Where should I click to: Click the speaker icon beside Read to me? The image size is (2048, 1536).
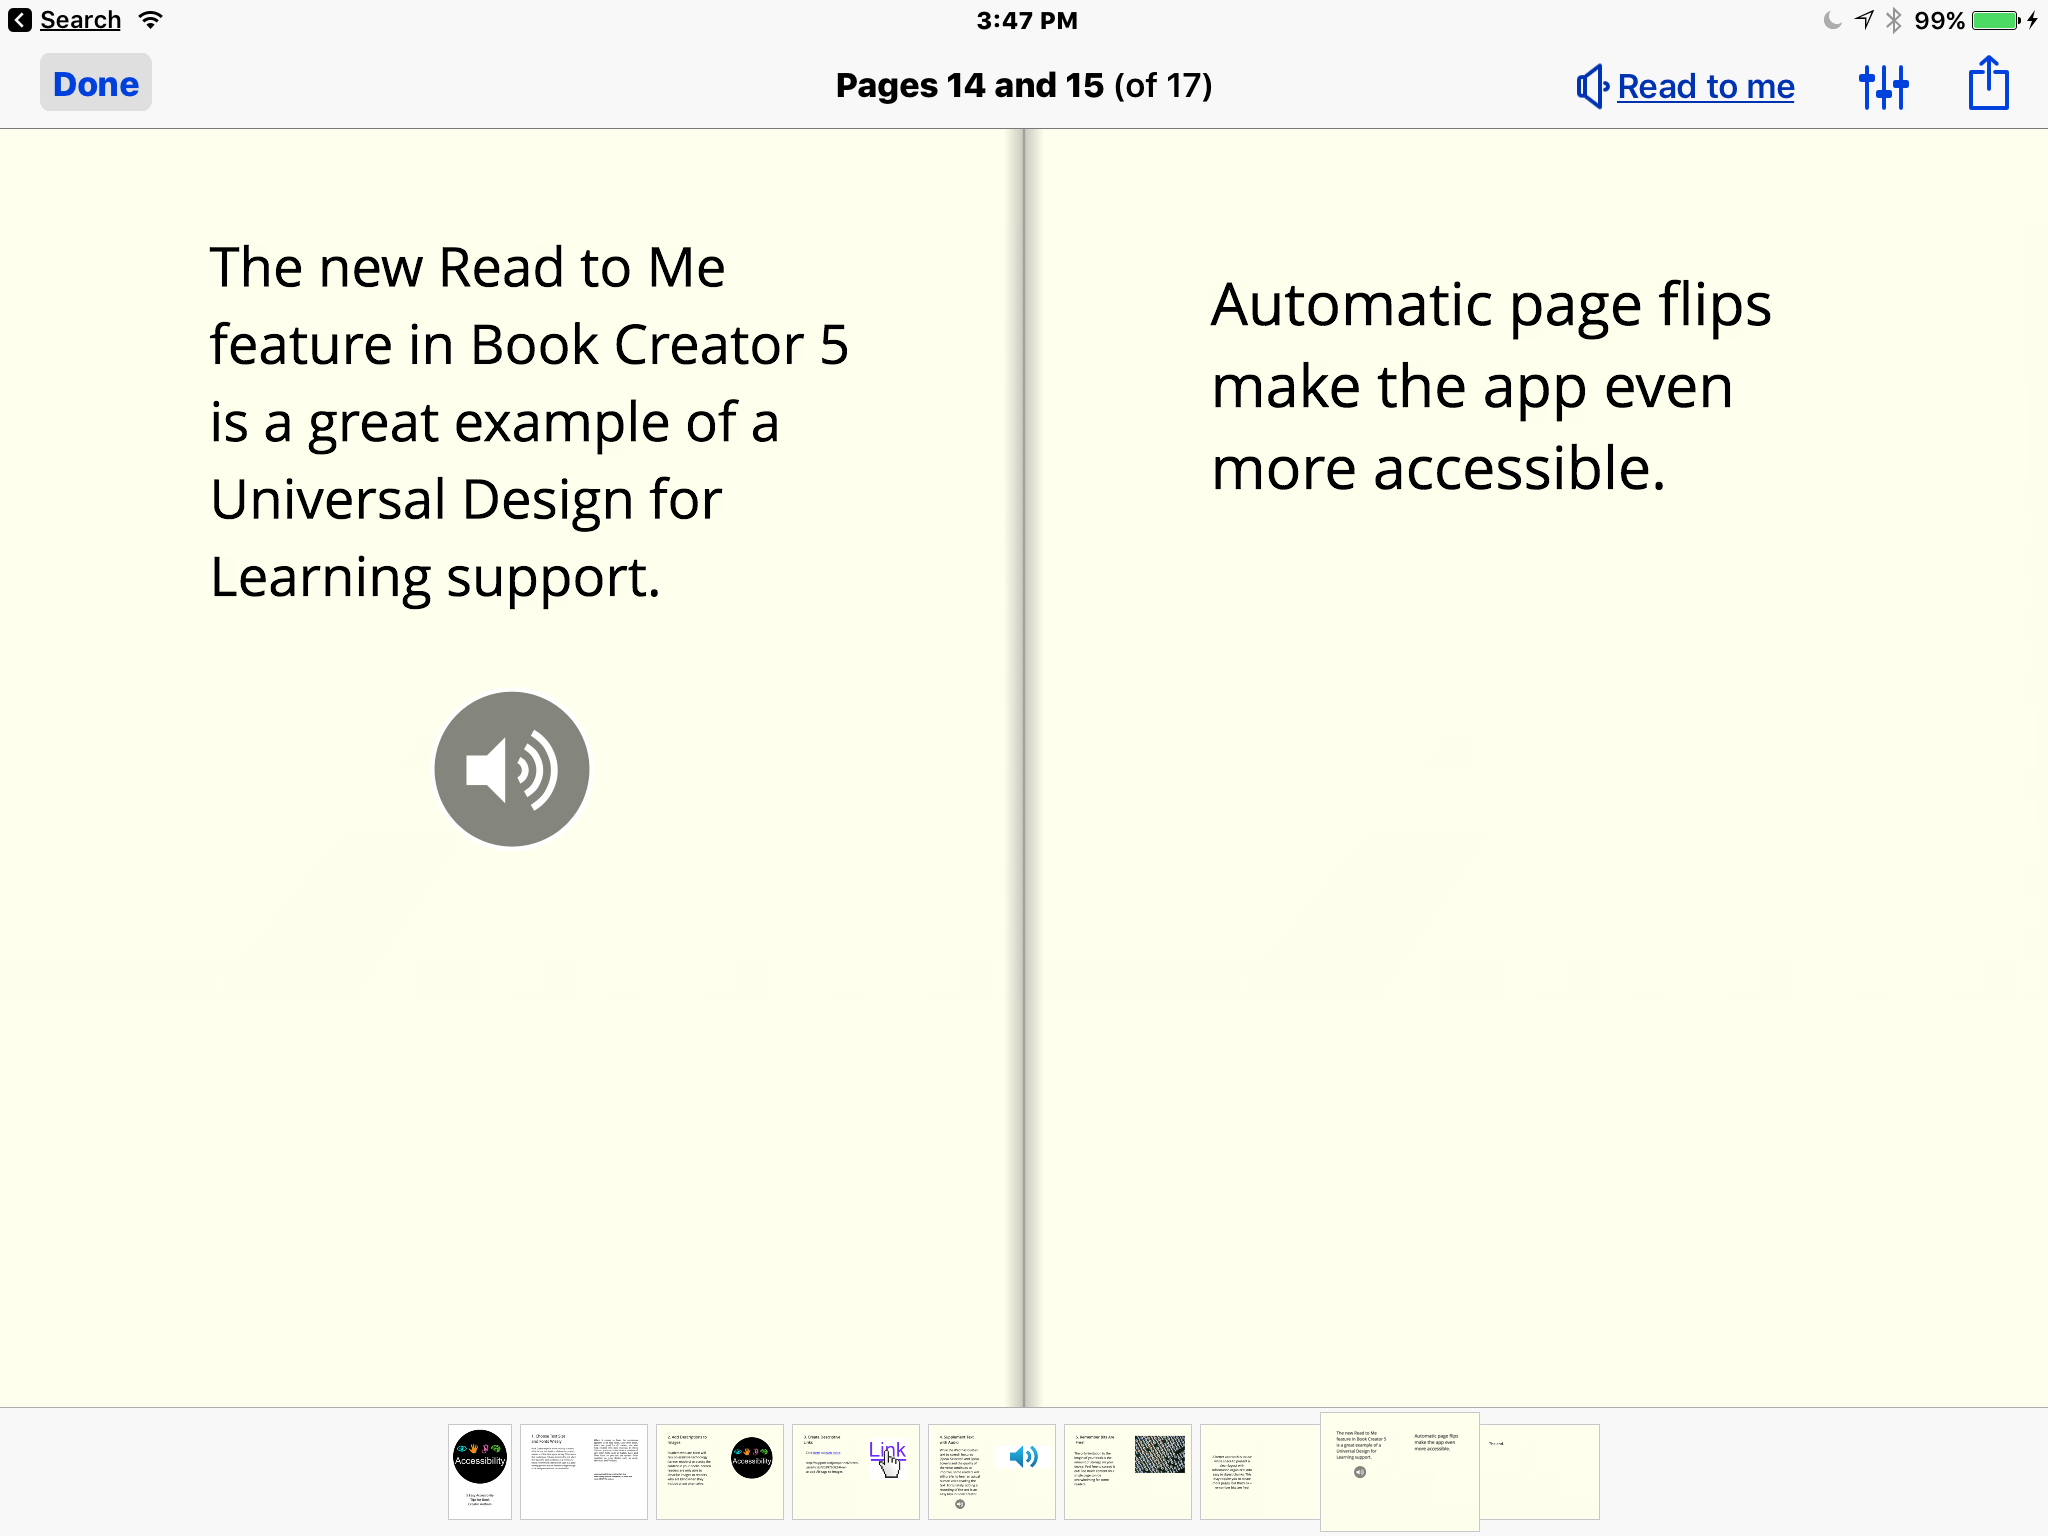click(1591, 86)
